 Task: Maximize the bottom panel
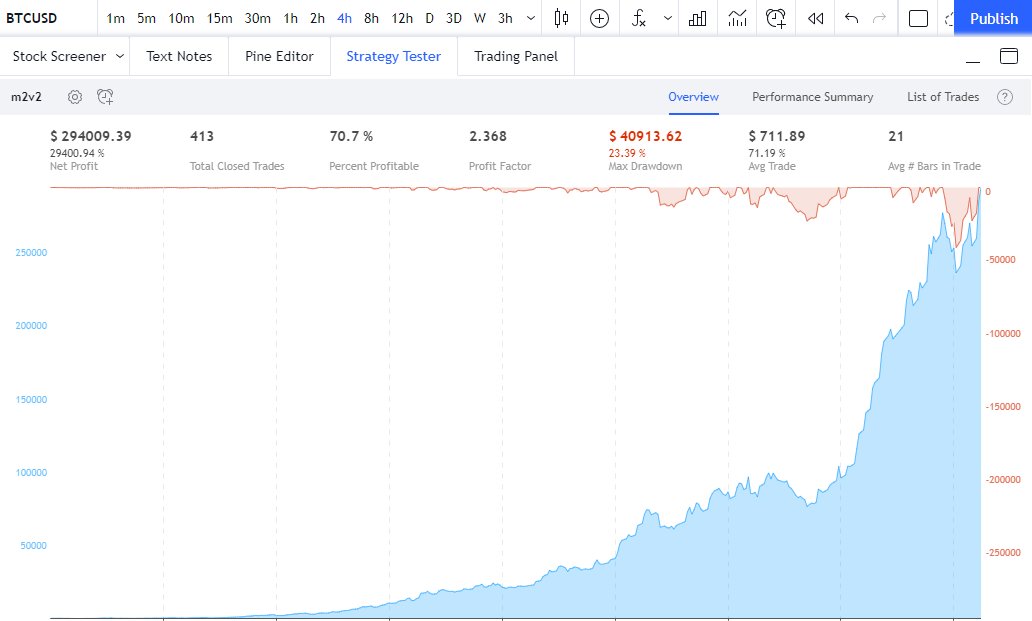point(1008,56)
